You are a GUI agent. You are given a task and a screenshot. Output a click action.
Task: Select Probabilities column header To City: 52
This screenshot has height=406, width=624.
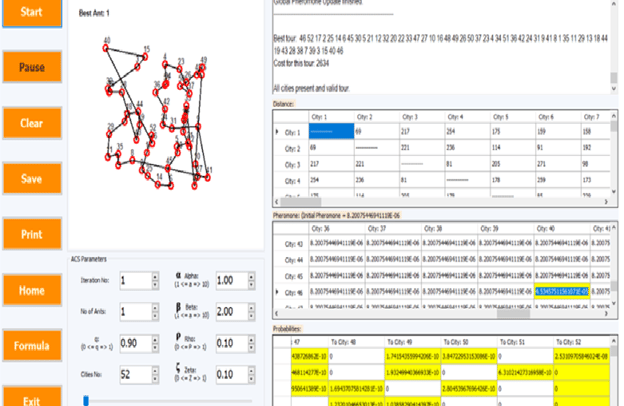pos(581,342)
